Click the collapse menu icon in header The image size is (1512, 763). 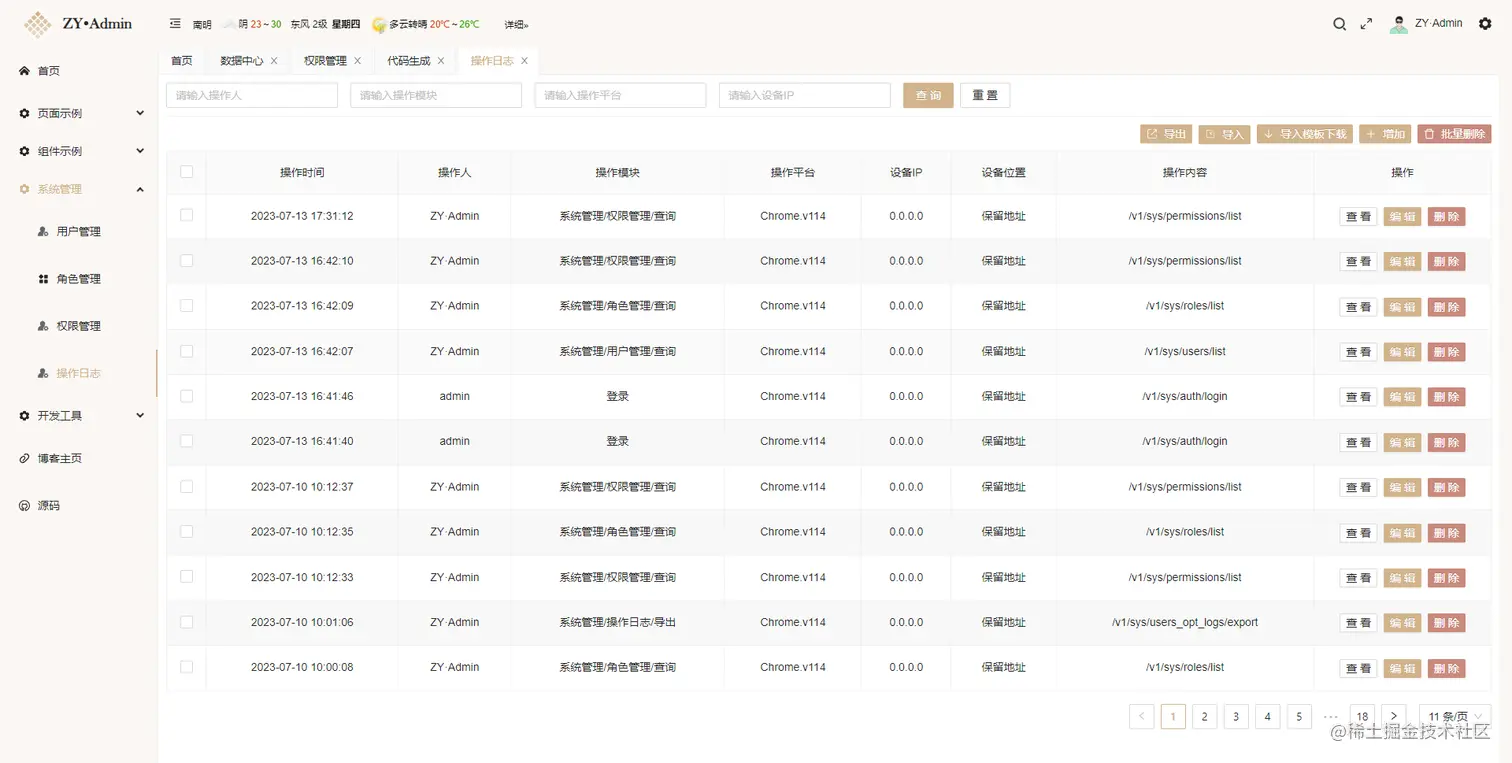click(175, 23)
